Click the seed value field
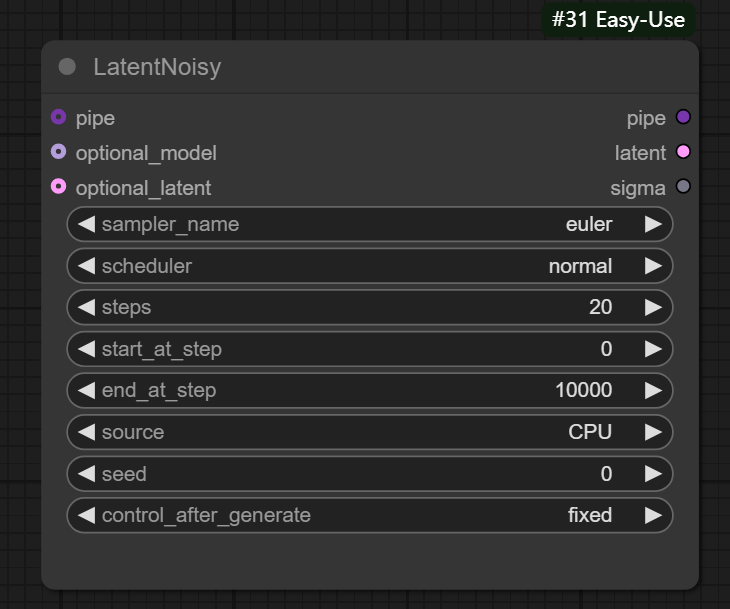Viewport: 730px width, 609px height. [x=370, y=474]
